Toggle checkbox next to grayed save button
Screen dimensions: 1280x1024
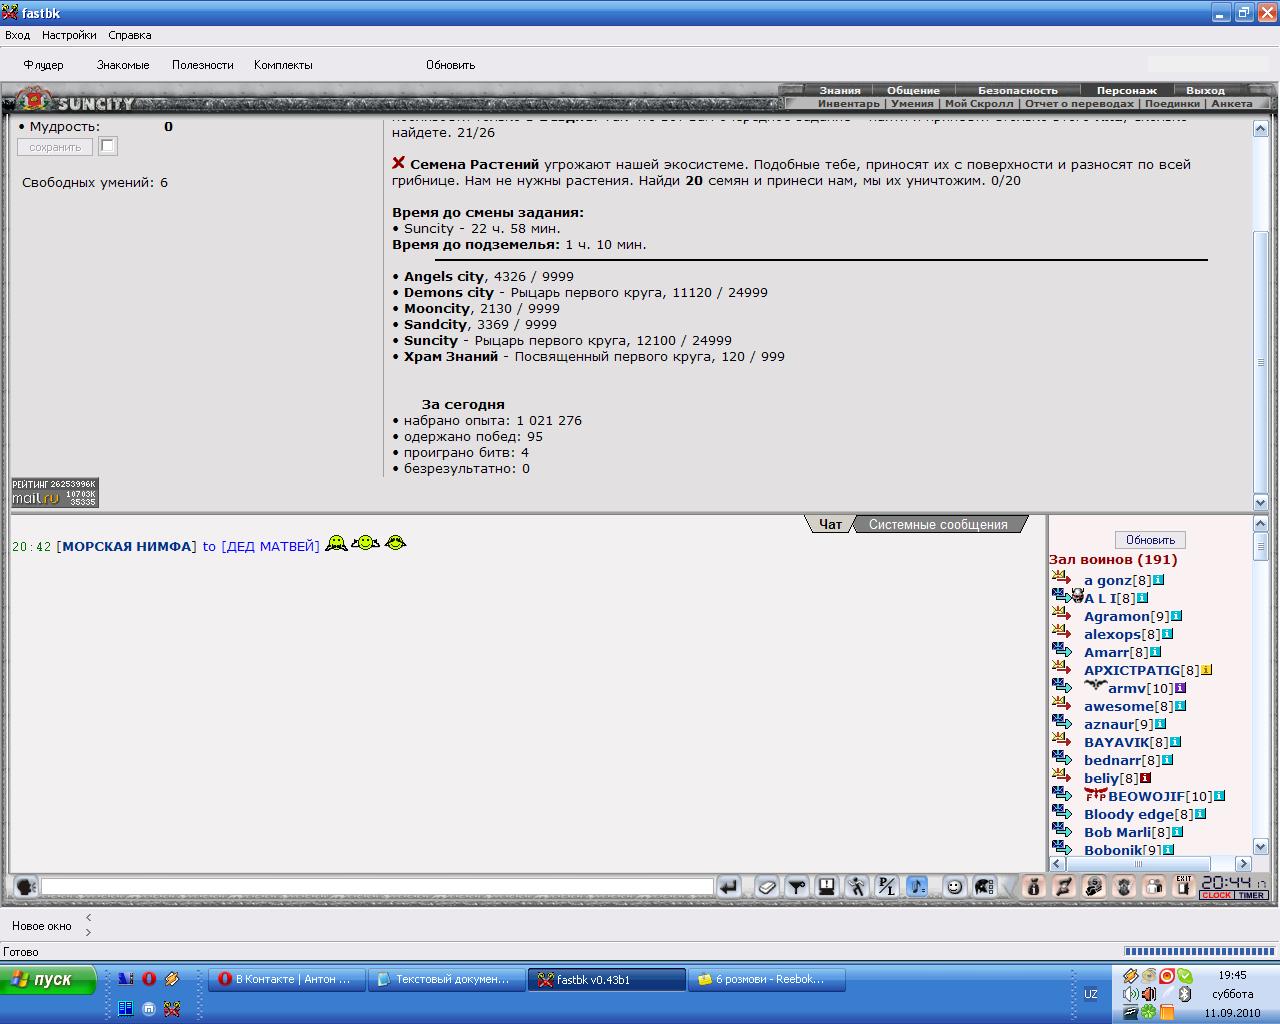108,146
